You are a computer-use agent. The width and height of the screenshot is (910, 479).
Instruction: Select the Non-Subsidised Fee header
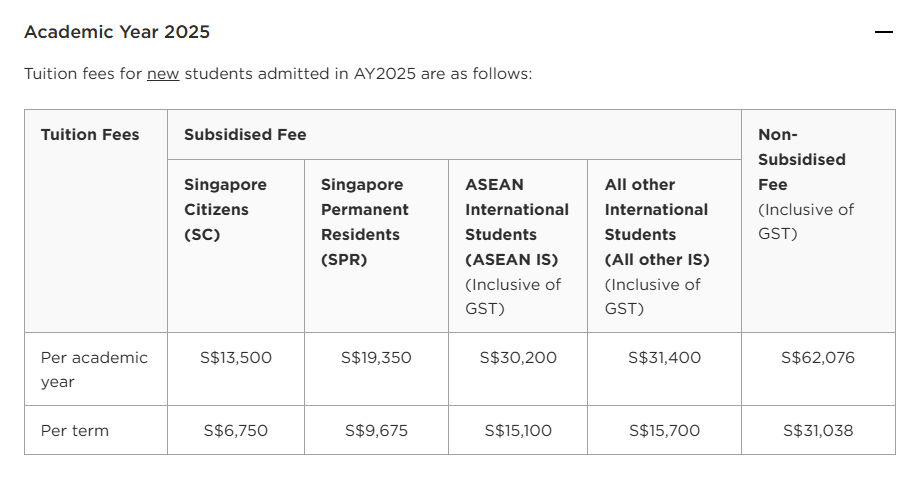click(x=818, y=221)
